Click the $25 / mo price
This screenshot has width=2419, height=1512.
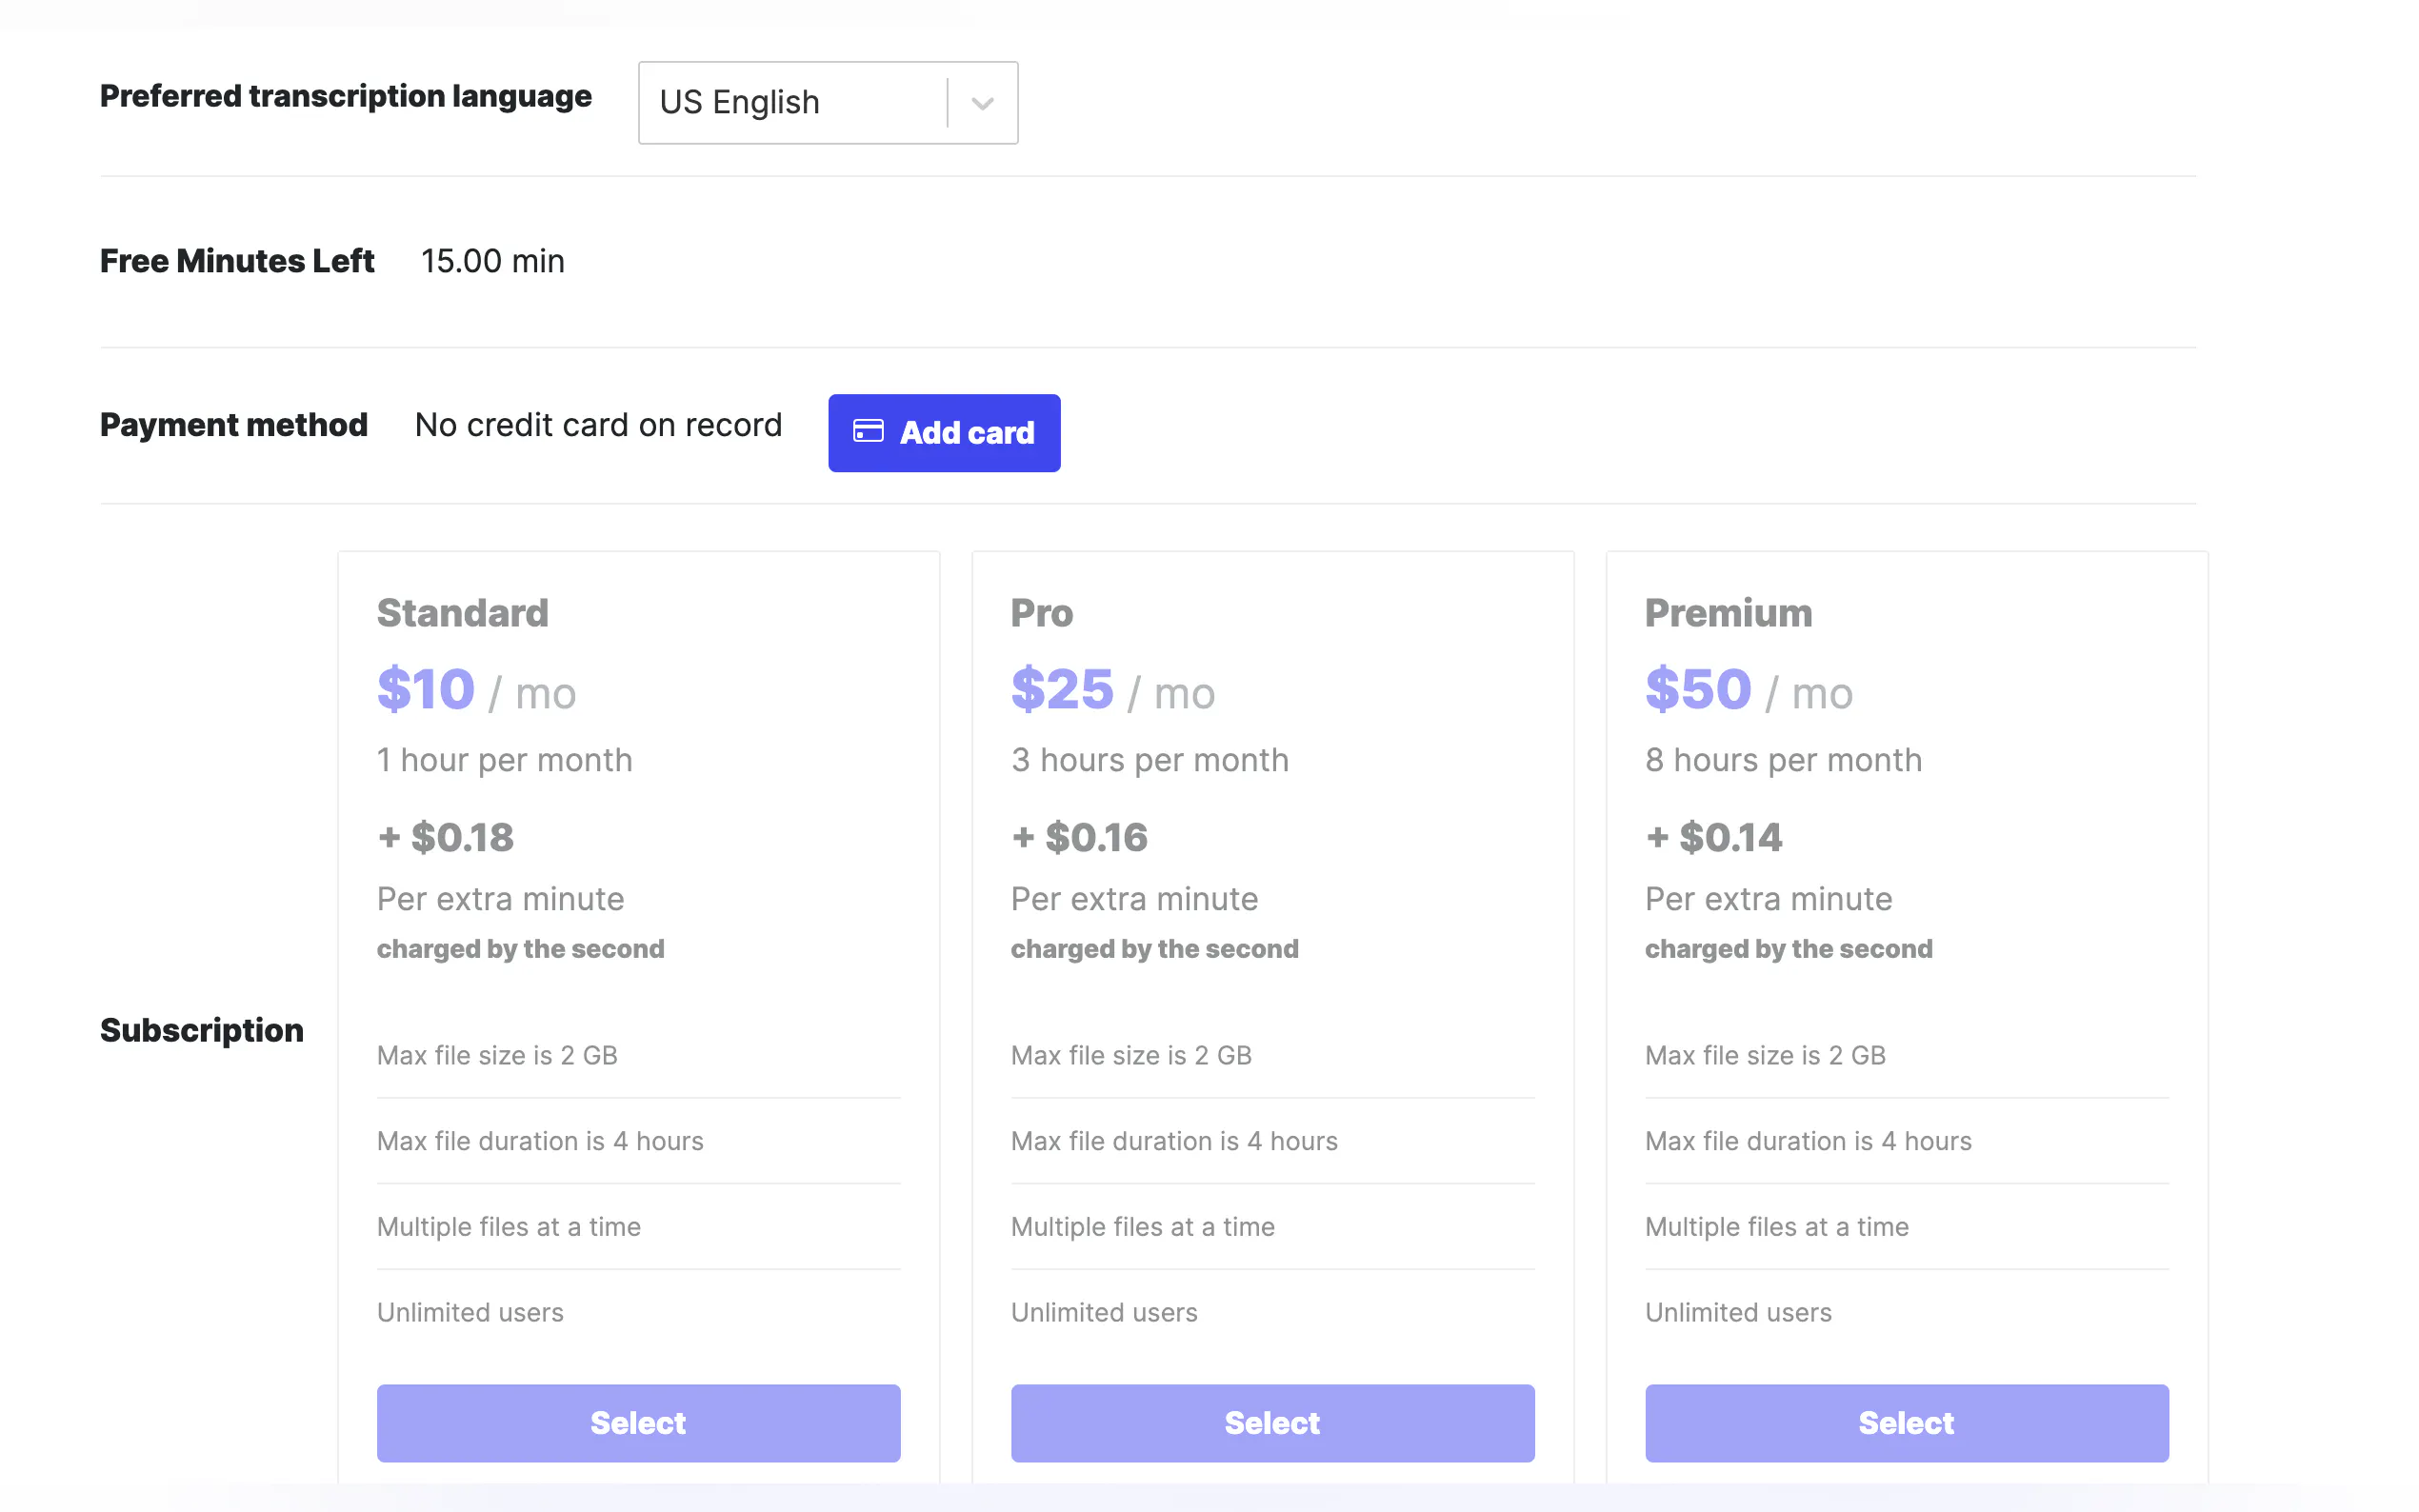(x=1112, y=690)
